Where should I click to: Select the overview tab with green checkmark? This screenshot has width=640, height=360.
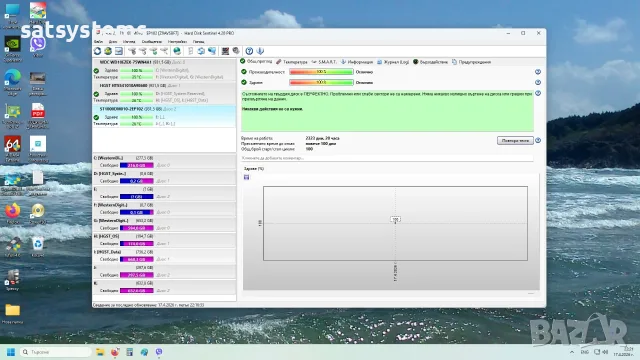coord(256,62)
